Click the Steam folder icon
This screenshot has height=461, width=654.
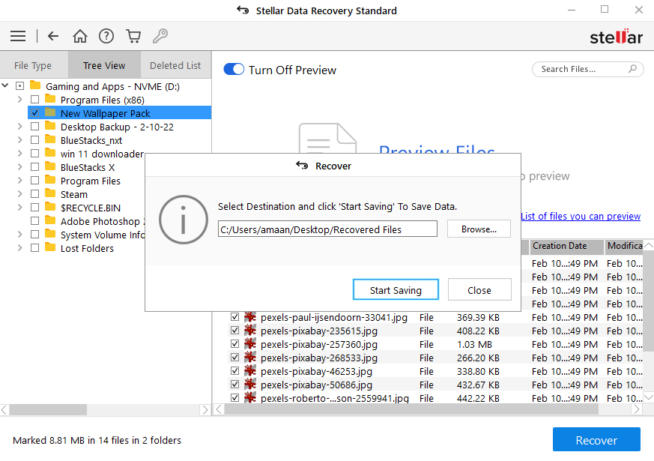coord(50,193)
